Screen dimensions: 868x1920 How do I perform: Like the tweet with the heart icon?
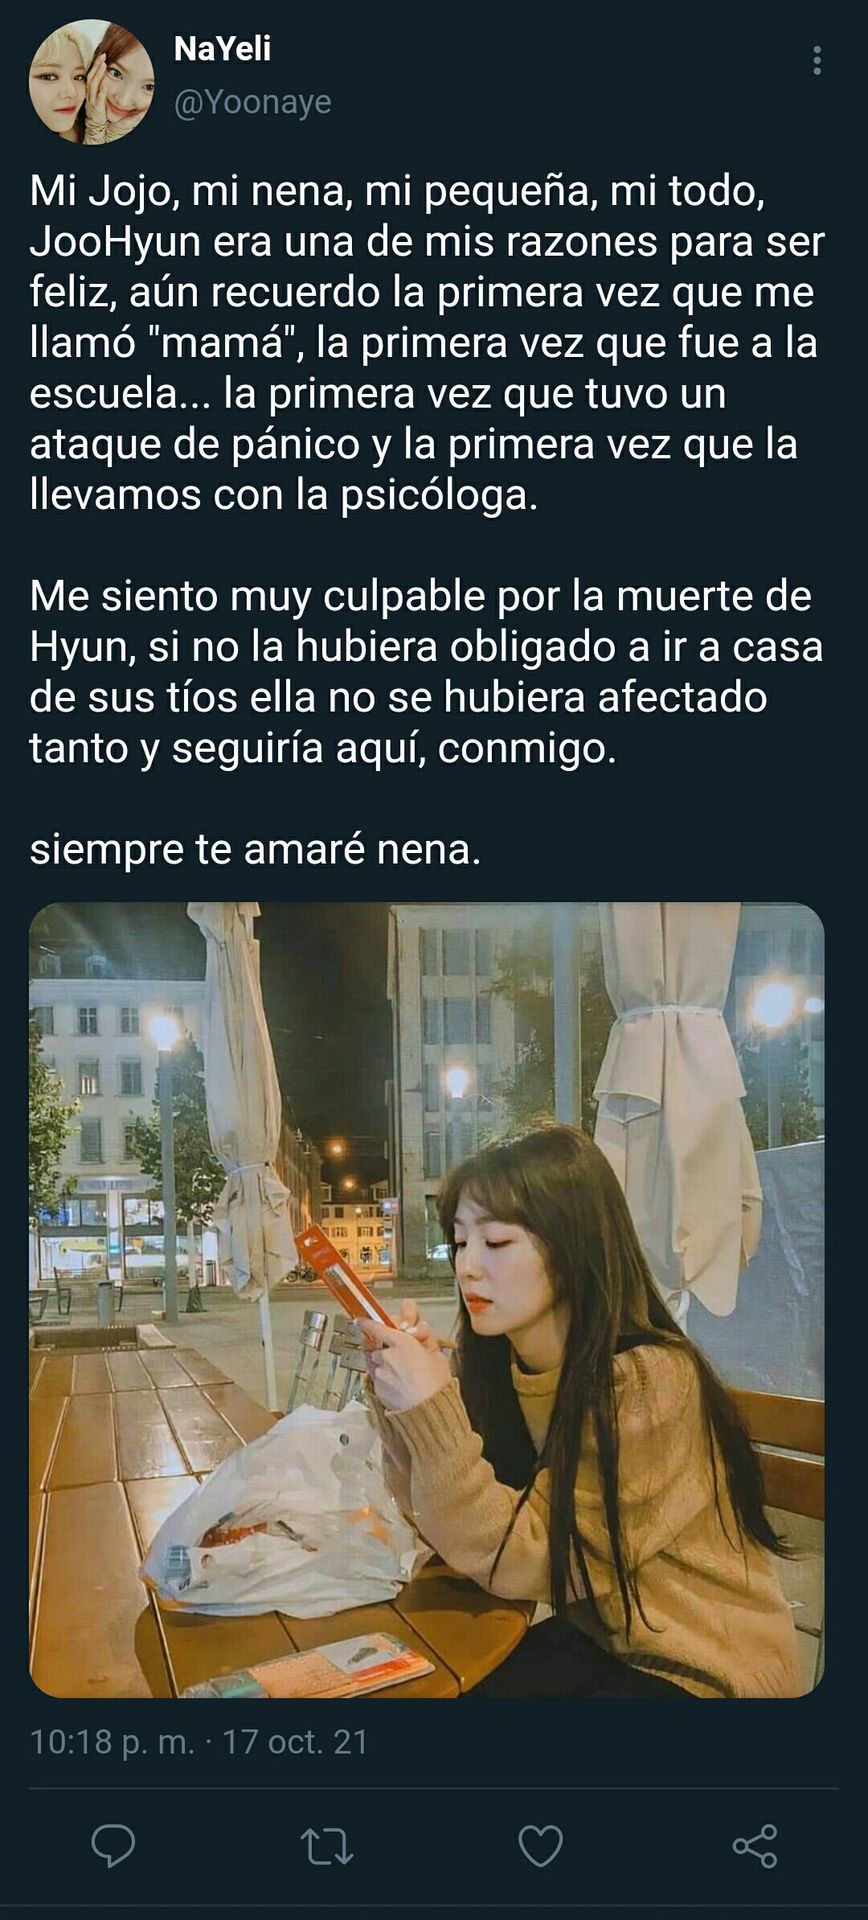tap(540, 1846)
